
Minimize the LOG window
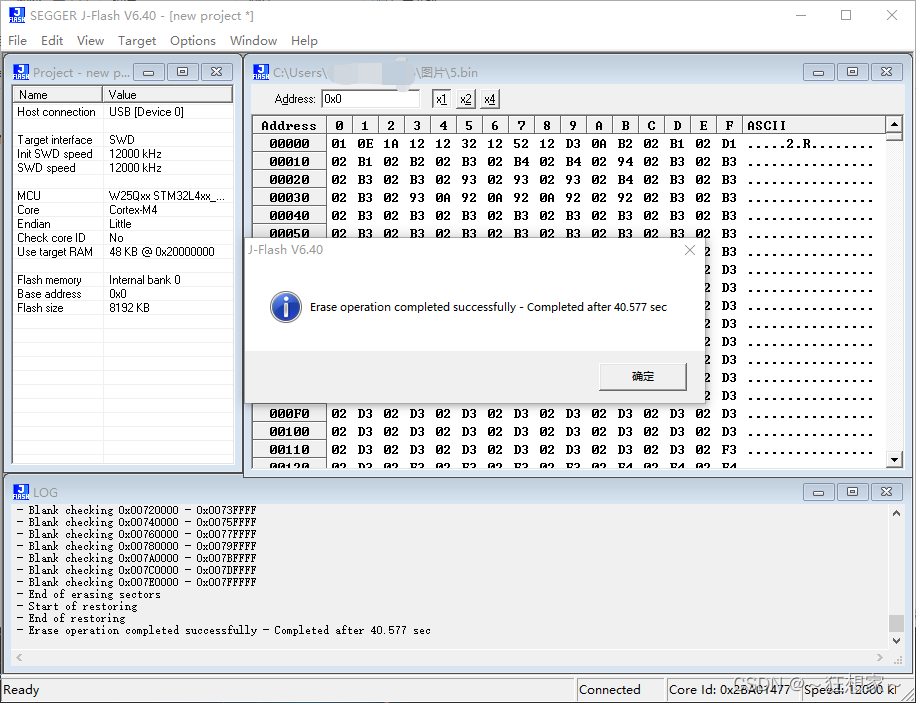tap(818, 492)
